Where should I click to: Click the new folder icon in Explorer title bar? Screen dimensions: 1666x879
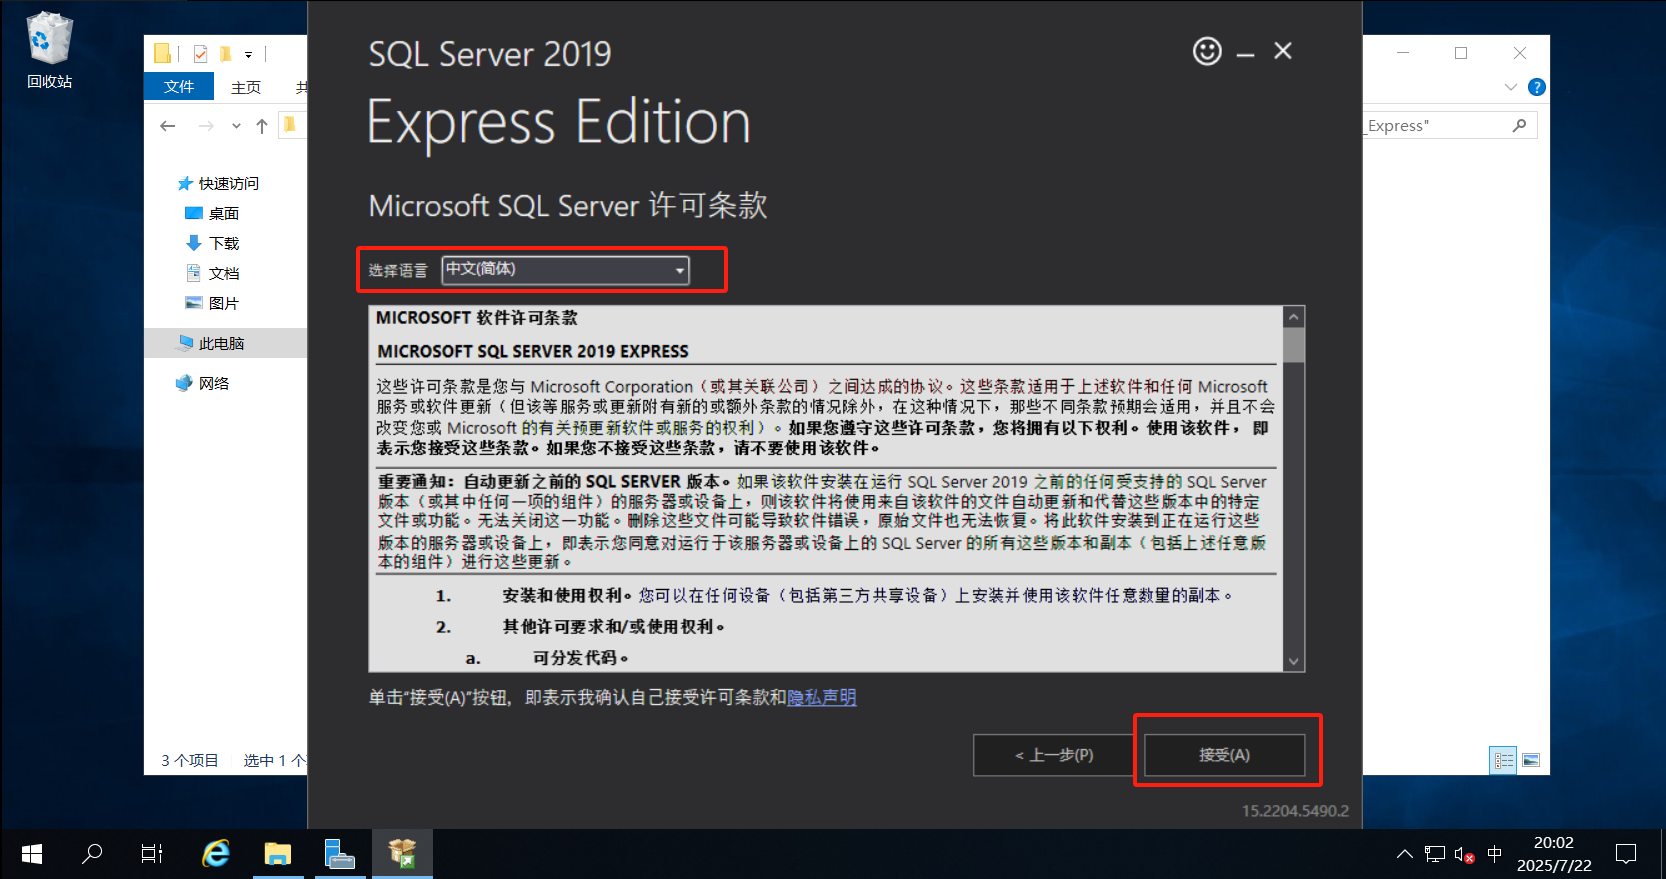pos(226,54)
